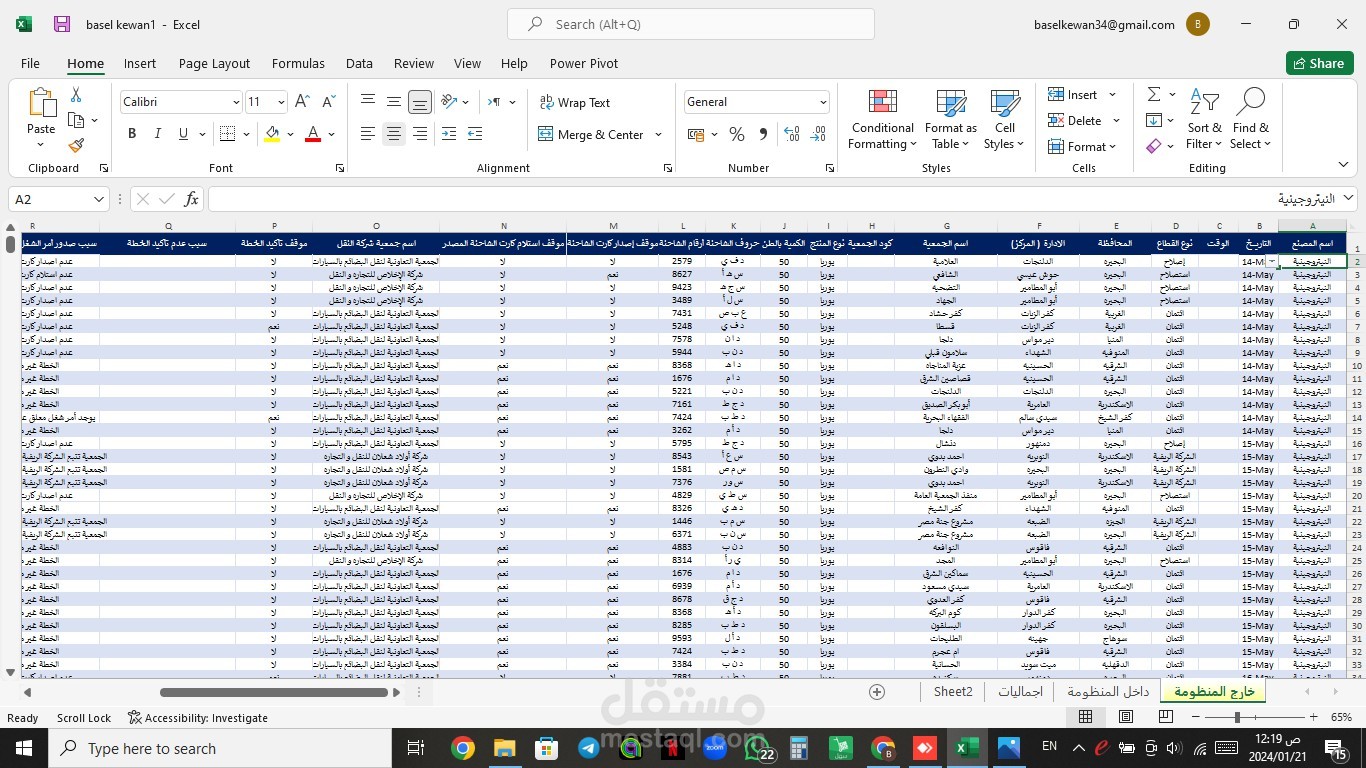Open Merge & Center dropdown arrow
The image size is (1366, 768).
point(658,134)
